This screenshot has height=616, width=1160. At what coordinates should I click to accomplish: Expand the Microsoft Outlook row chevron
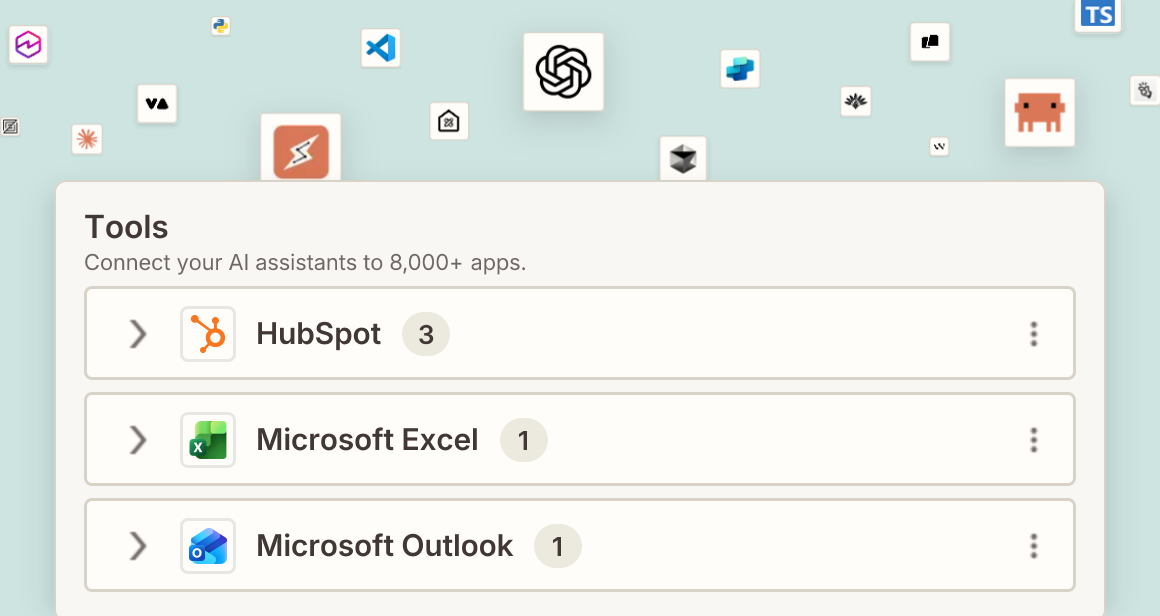point(138,546)
